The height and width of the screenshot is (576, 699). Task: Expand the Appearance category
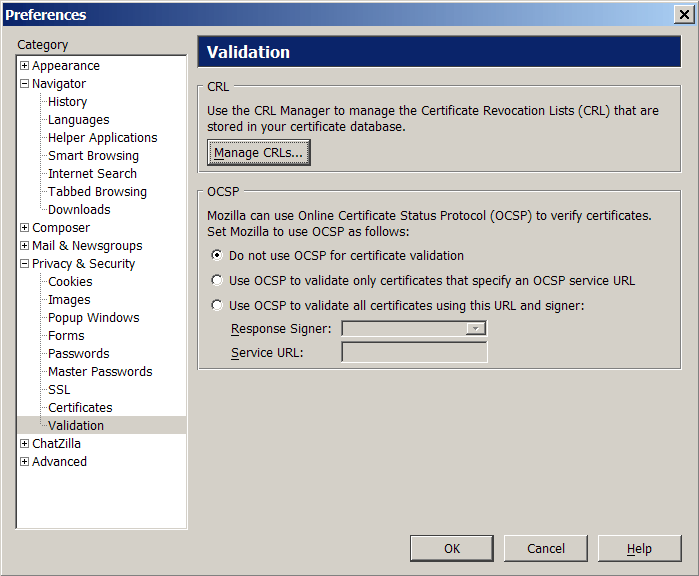(25, 66)
